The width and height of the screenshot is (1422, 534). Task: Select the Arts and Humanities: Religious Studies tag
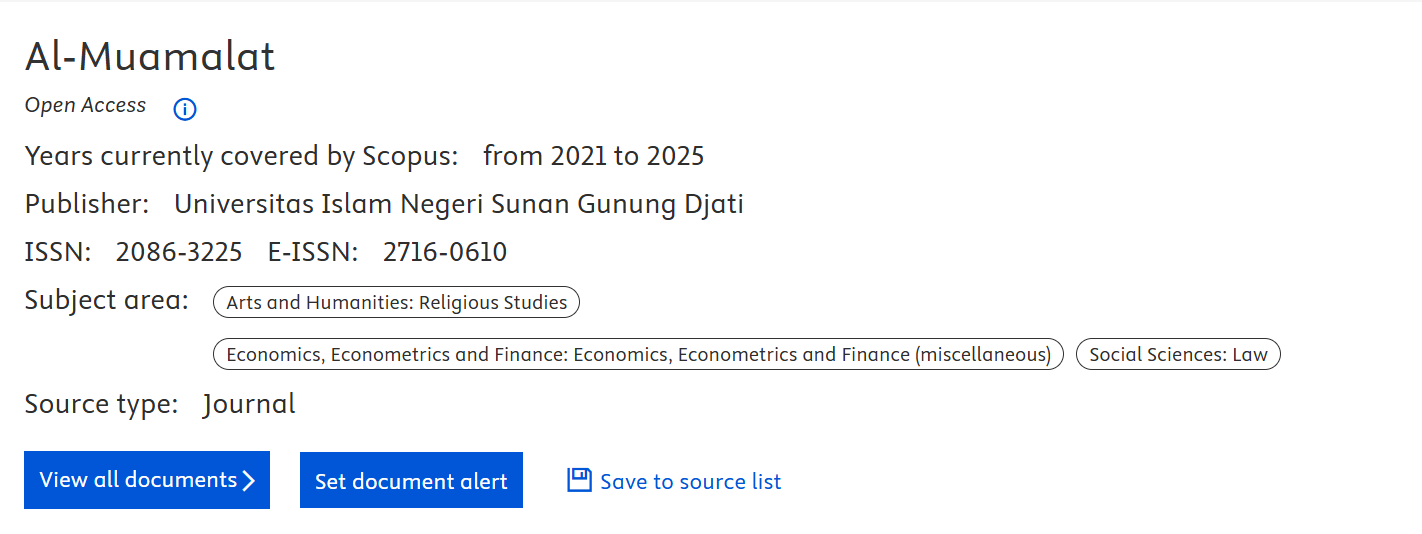tap(396, 302)
